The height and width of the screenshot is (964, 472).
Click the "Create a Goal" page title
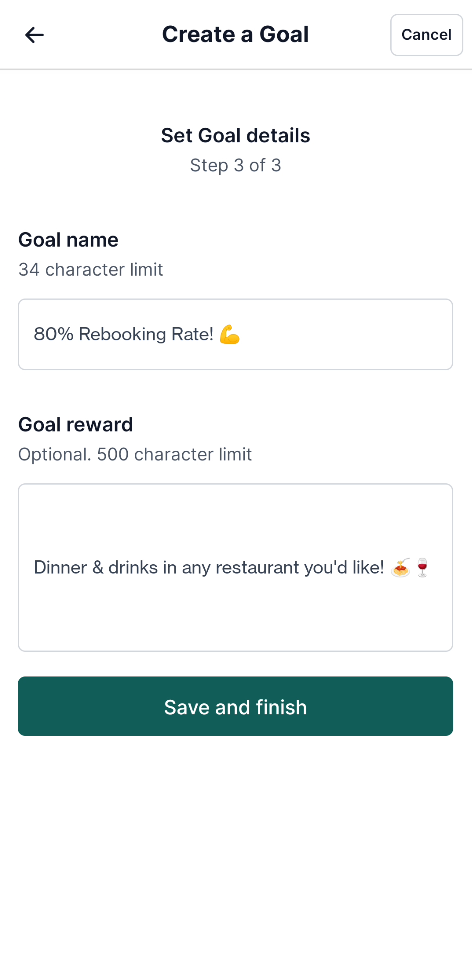(235, 34)
